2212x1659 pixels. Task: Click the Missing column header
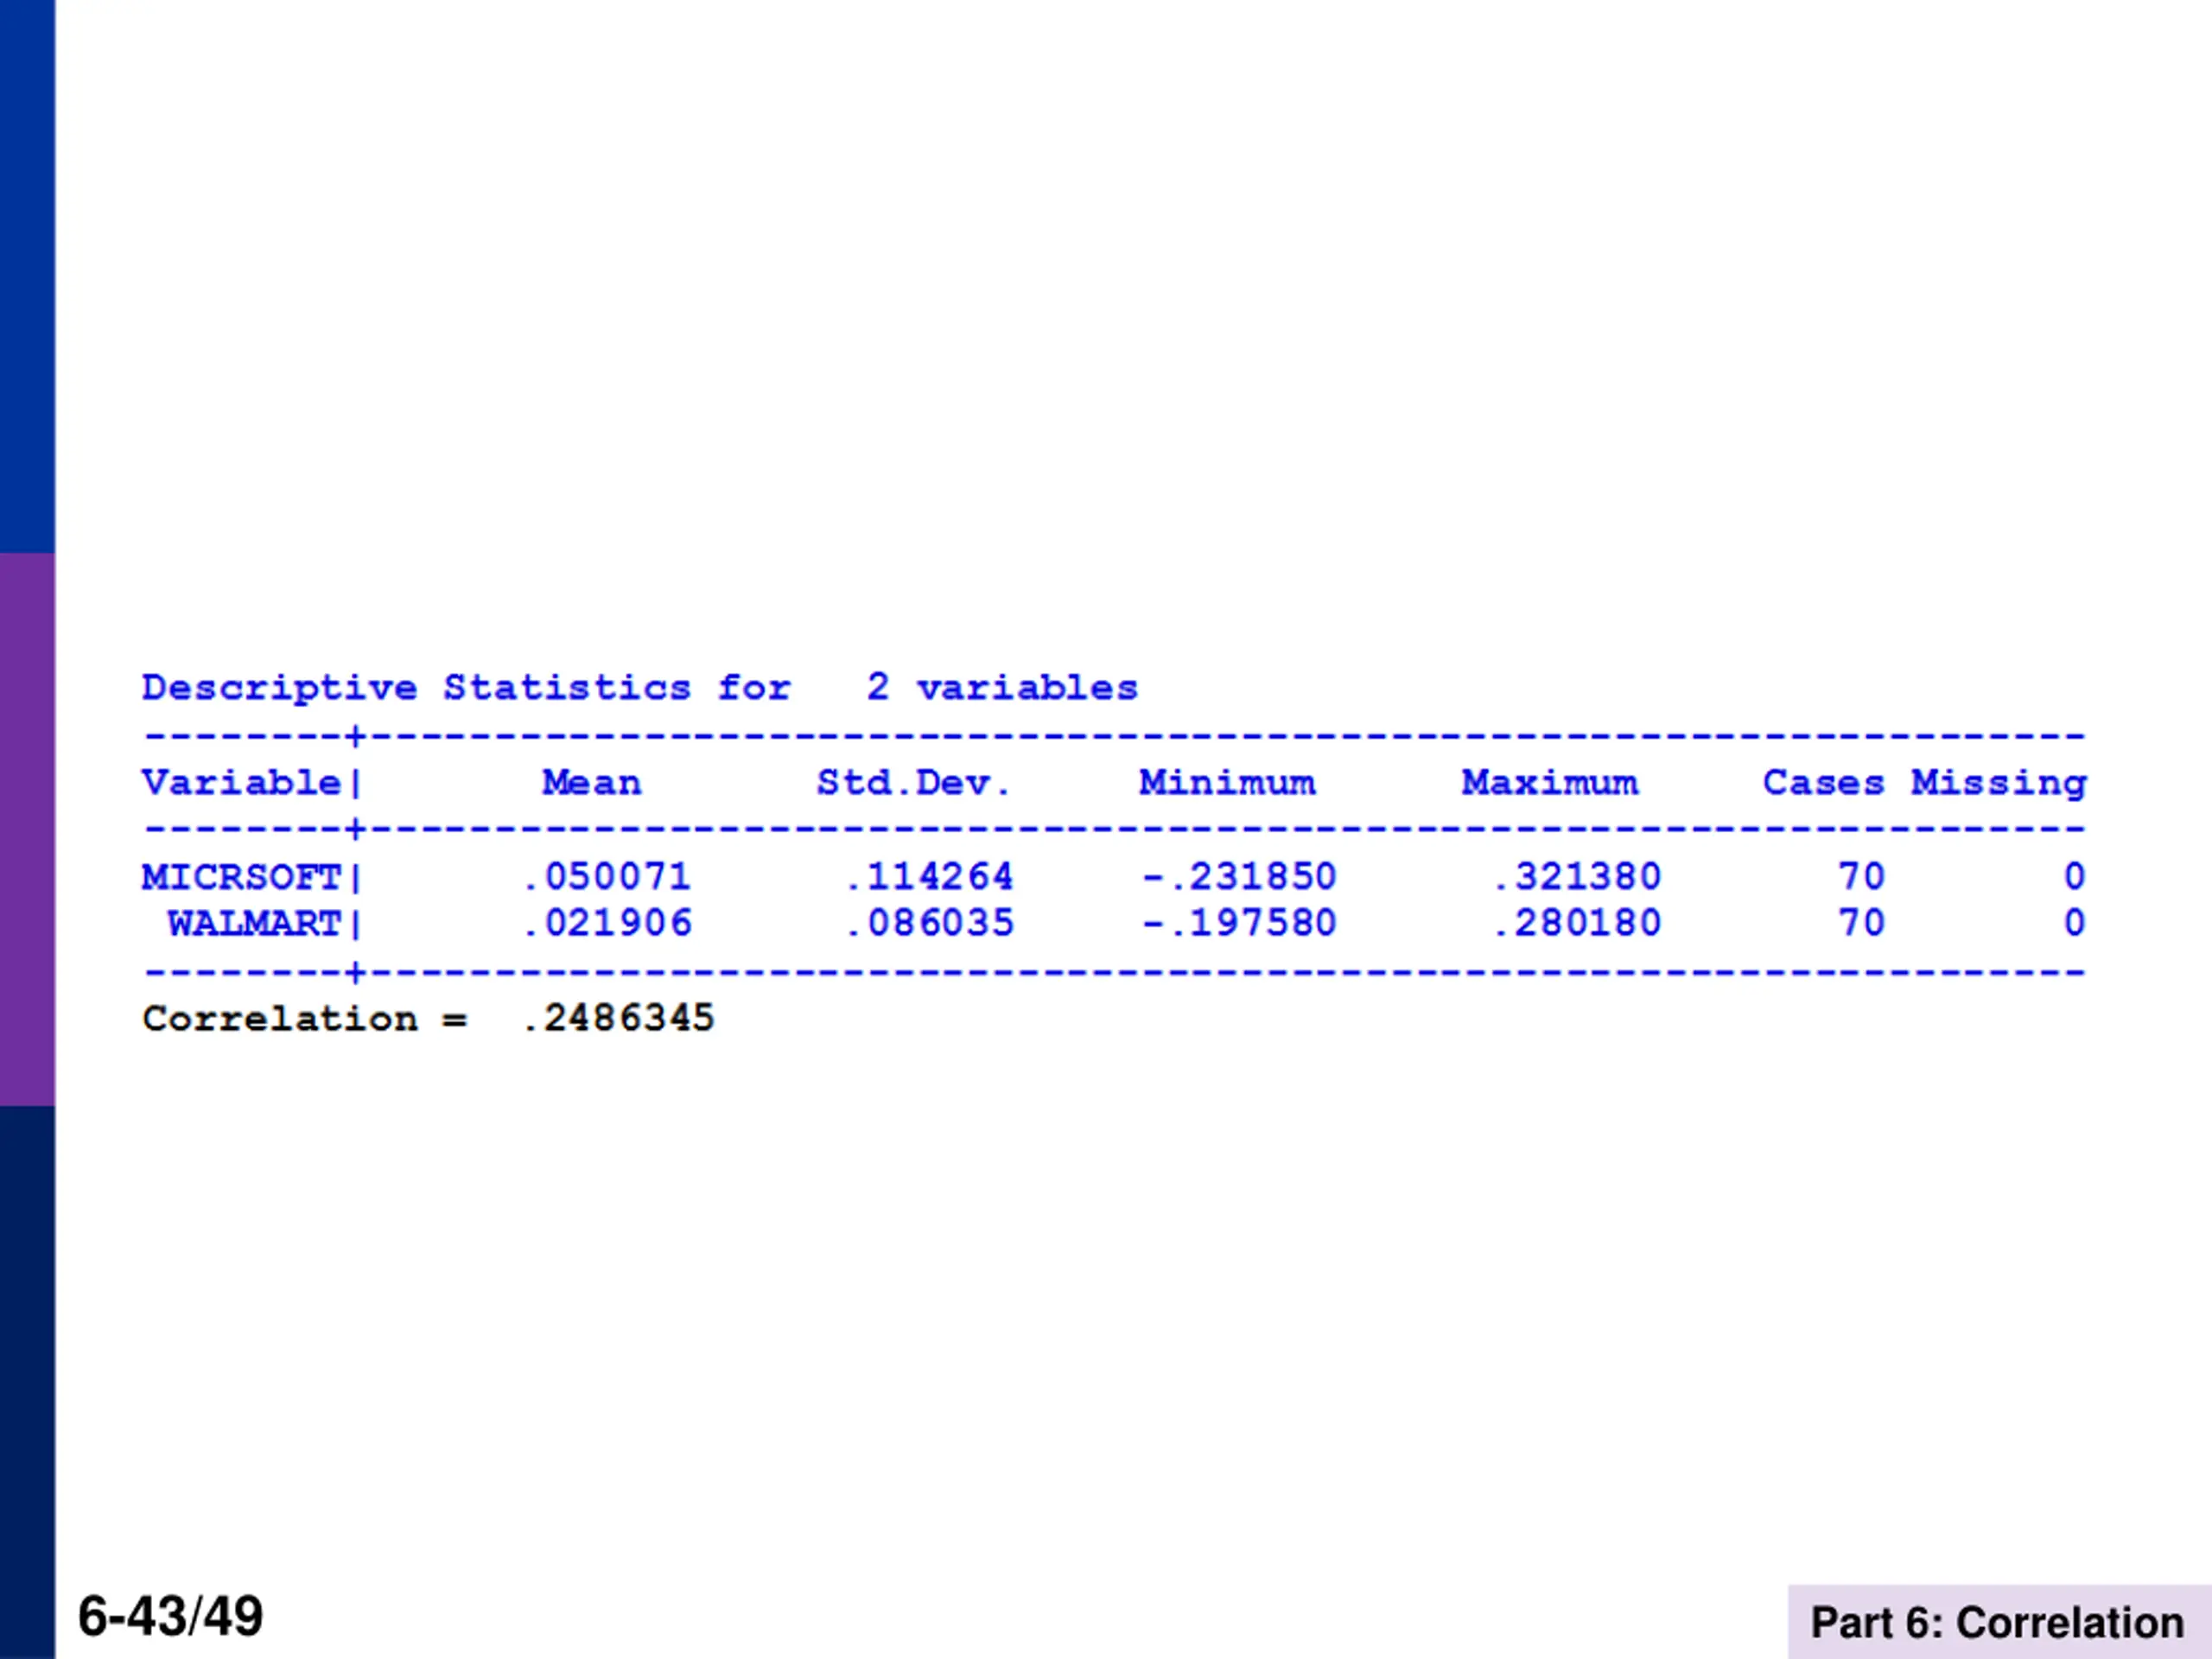click(1998, 782)
